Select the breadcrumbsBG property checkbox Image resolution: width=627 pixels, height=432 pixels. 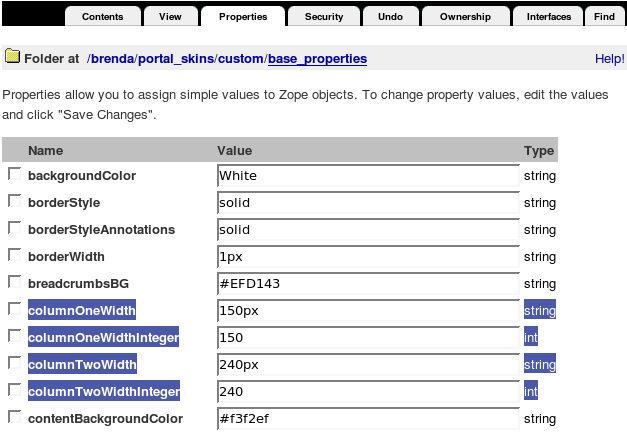(x=14, y=282)
